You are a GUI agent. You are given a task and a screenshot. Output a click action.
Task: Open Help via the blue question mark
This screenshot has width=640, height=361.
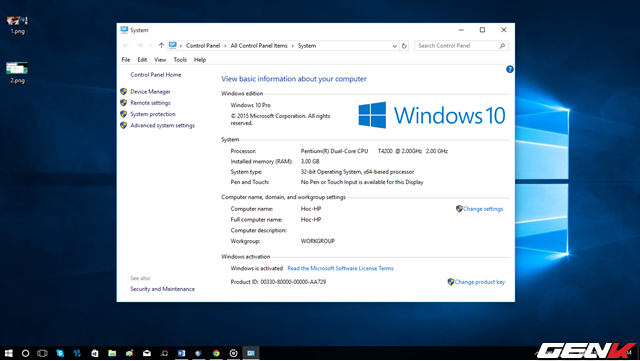[x=509, y=69]
